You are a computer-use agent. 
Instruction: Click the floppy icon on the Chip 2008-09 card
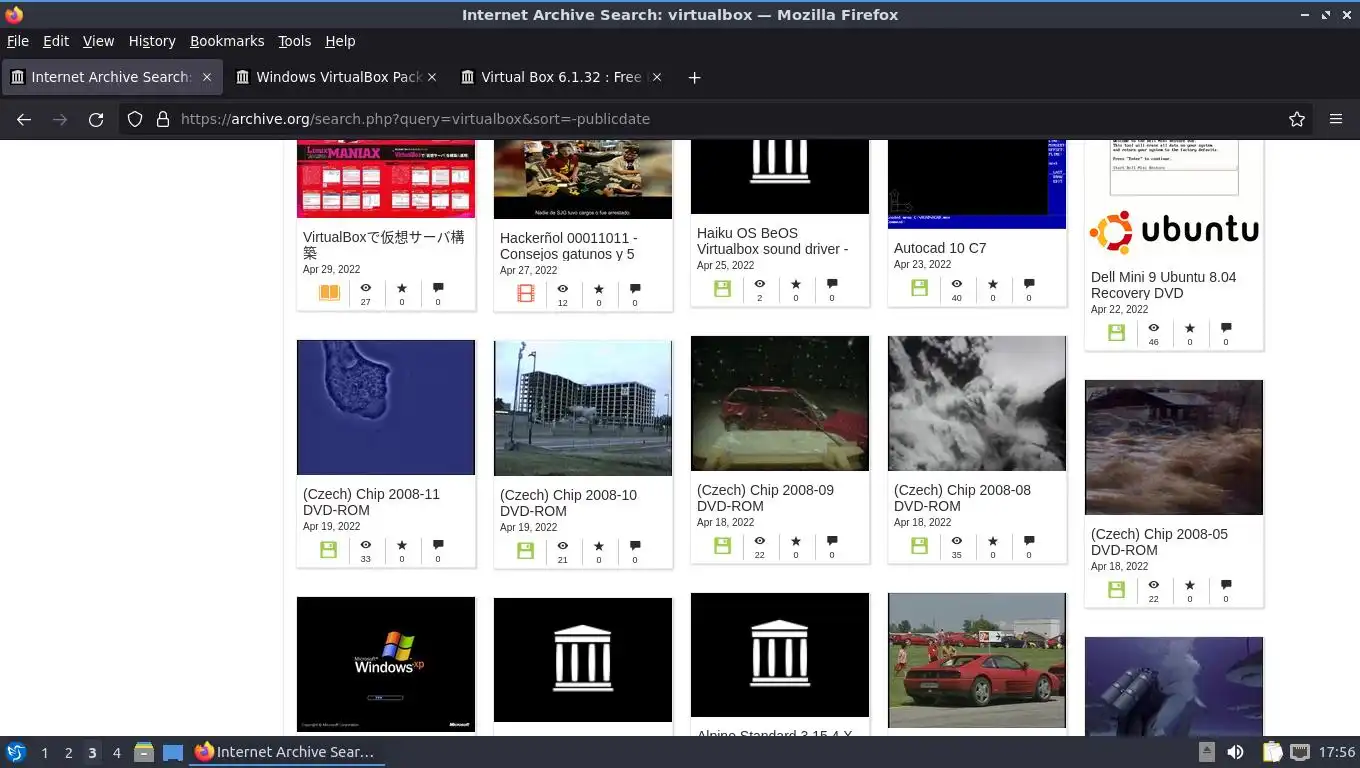pyautogui.click(x=723, y=546)
